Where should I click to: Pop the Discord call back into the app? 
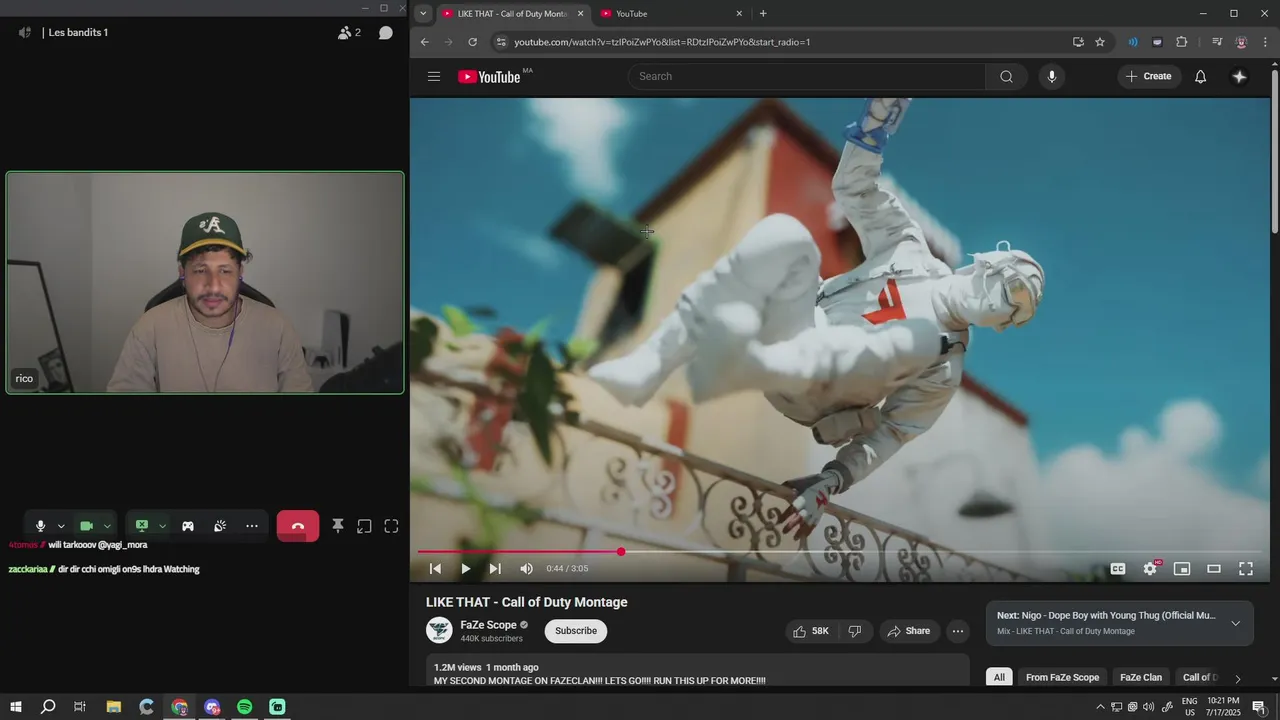click(x=364, y=526)
